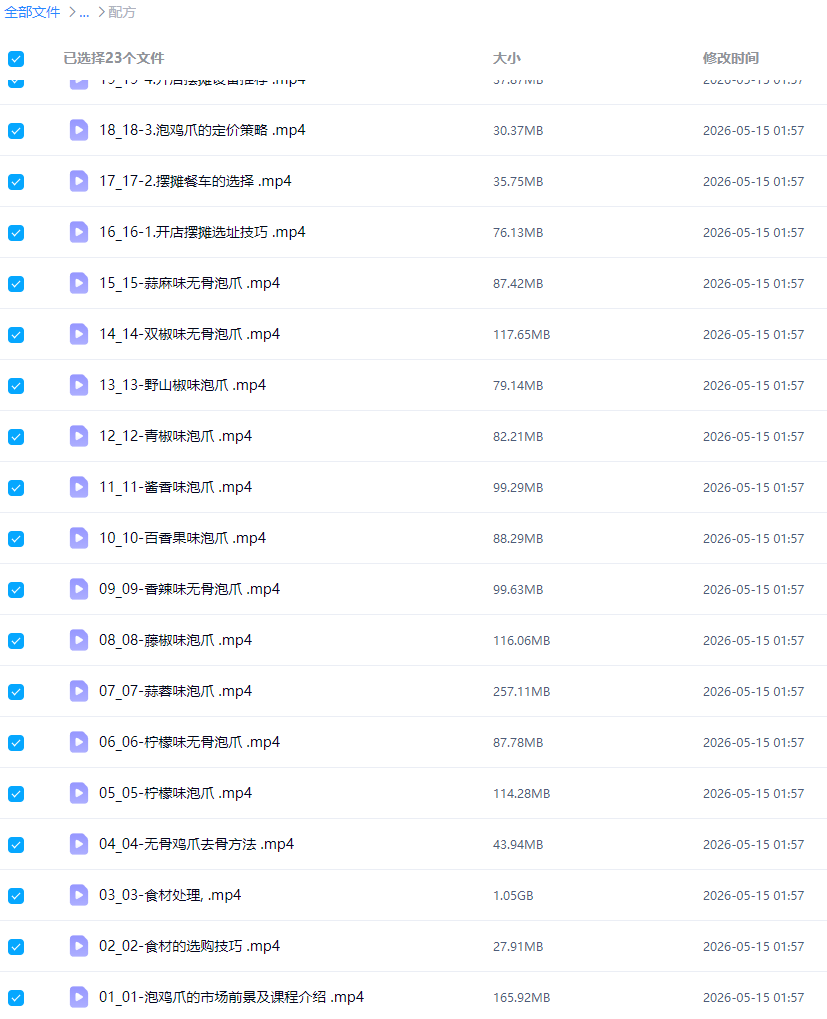The image size is (827, 1019).
Task: Click video icon of 06_06-柠檬味无骨泡爪 .mp4
Action: 79,743
